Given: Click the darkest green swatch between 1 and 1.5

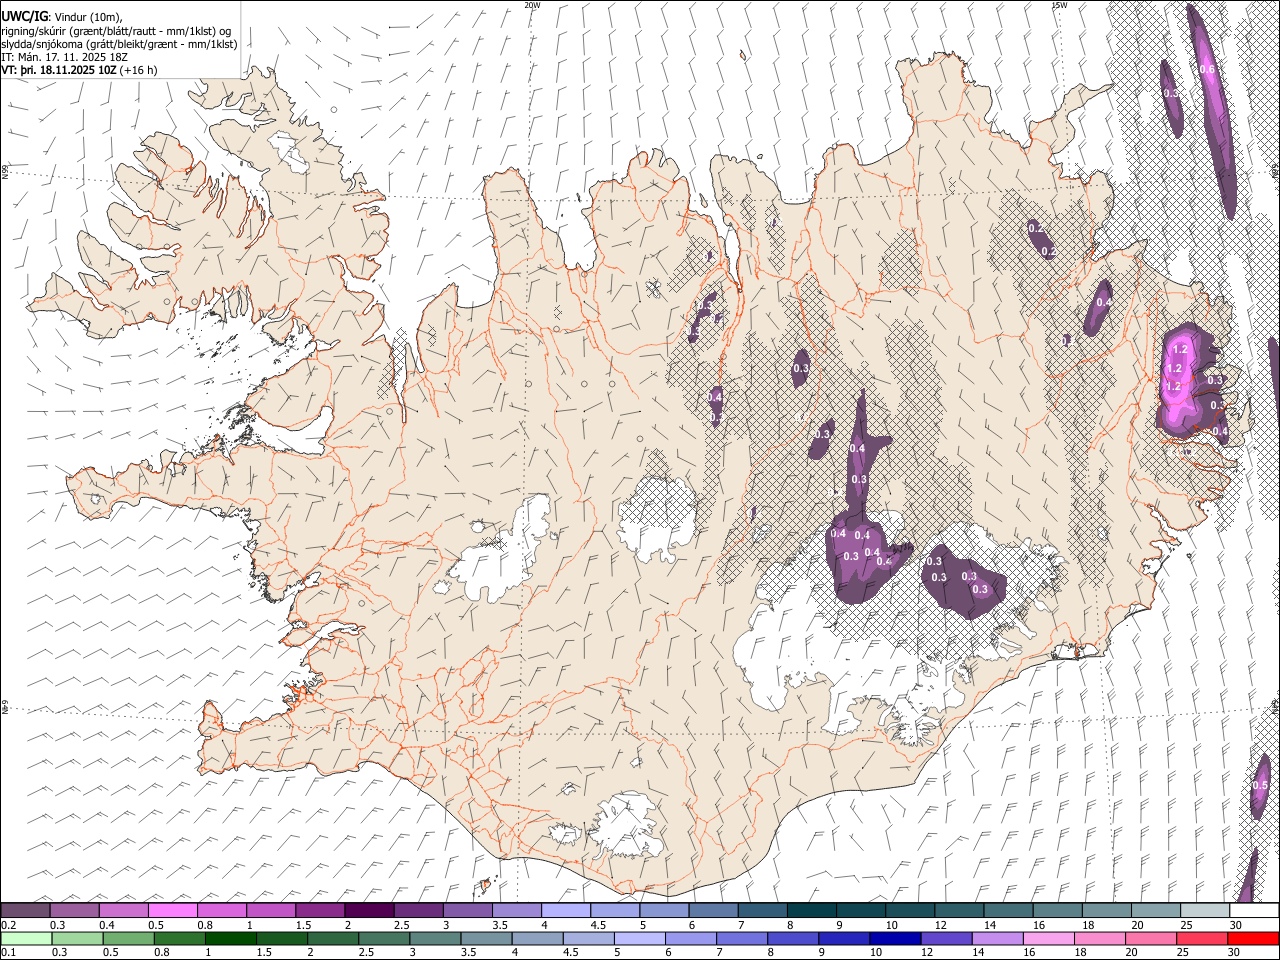Looking at the screenshot, I should tap(232, 938).
